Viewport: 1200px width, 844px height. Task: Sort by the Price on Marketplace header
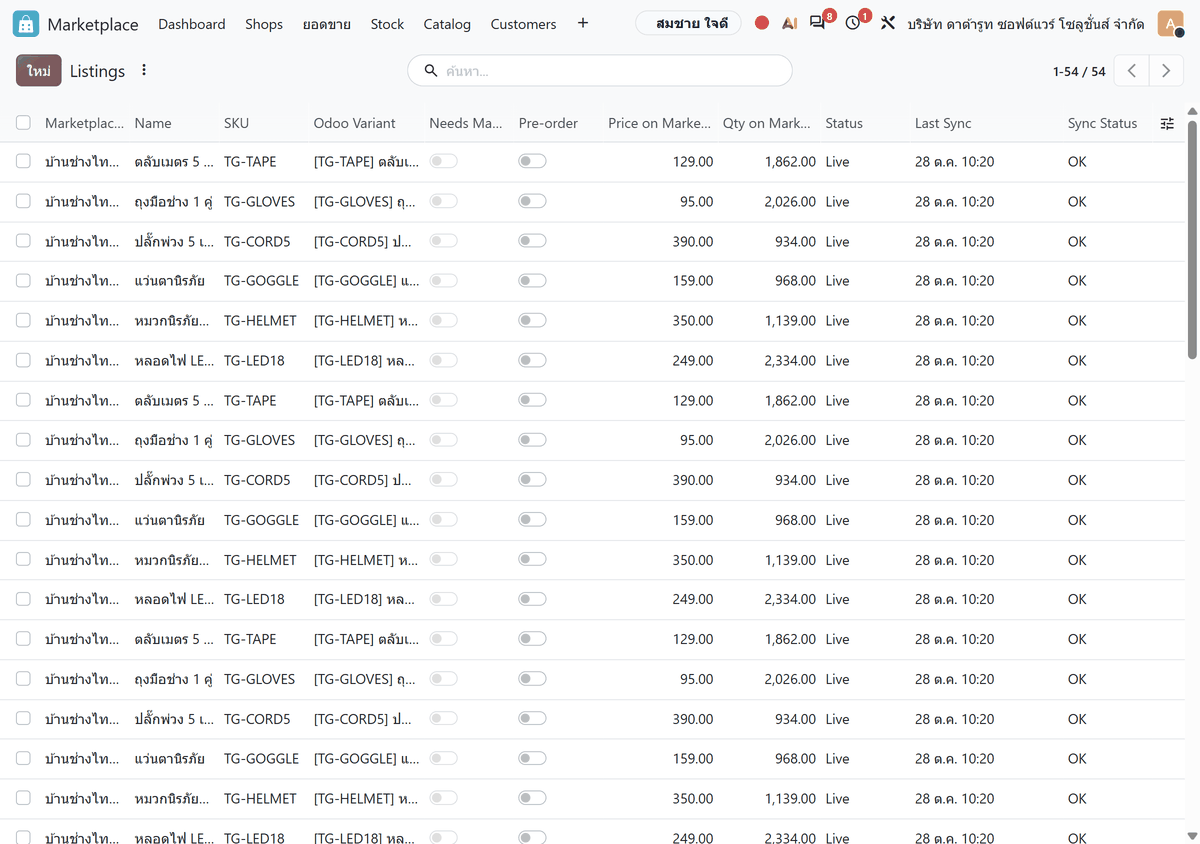tap(661, 124)
